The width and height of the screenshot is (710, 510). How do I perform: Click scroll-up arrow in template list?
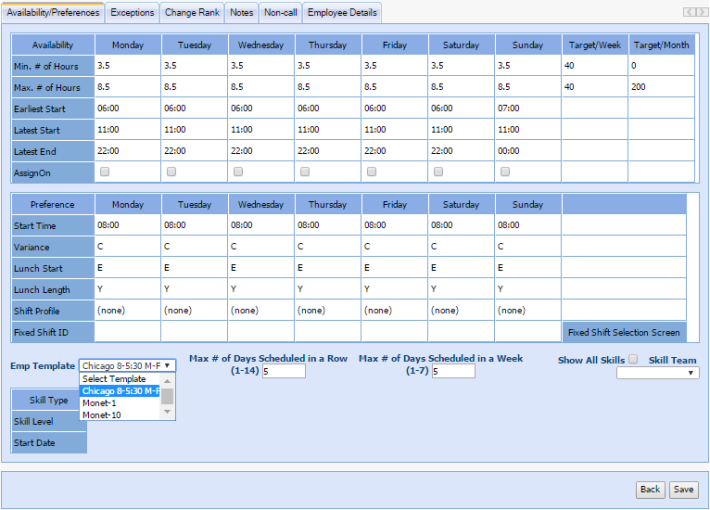[168, 380]
